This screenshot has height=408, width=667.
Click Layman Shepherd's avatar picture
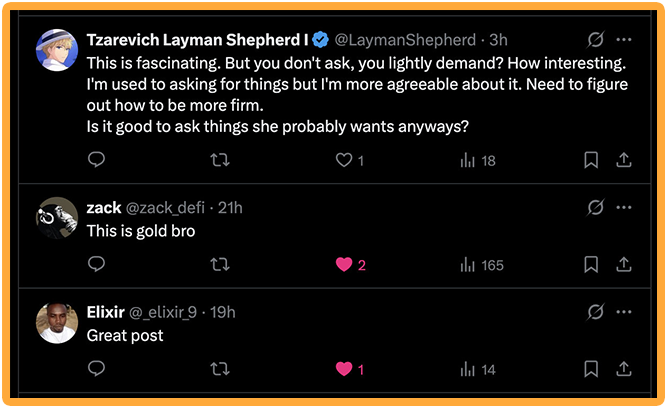click(x=57, y=50)
